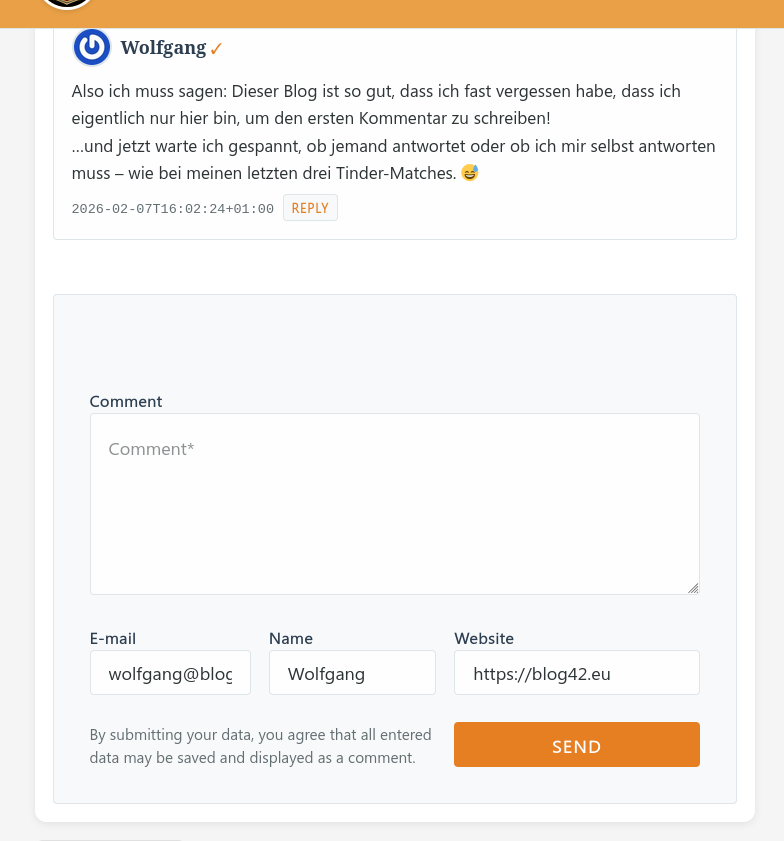Open Wolfgang's author name link
This screenshot has height=841, width=784.
pos(163,48)
